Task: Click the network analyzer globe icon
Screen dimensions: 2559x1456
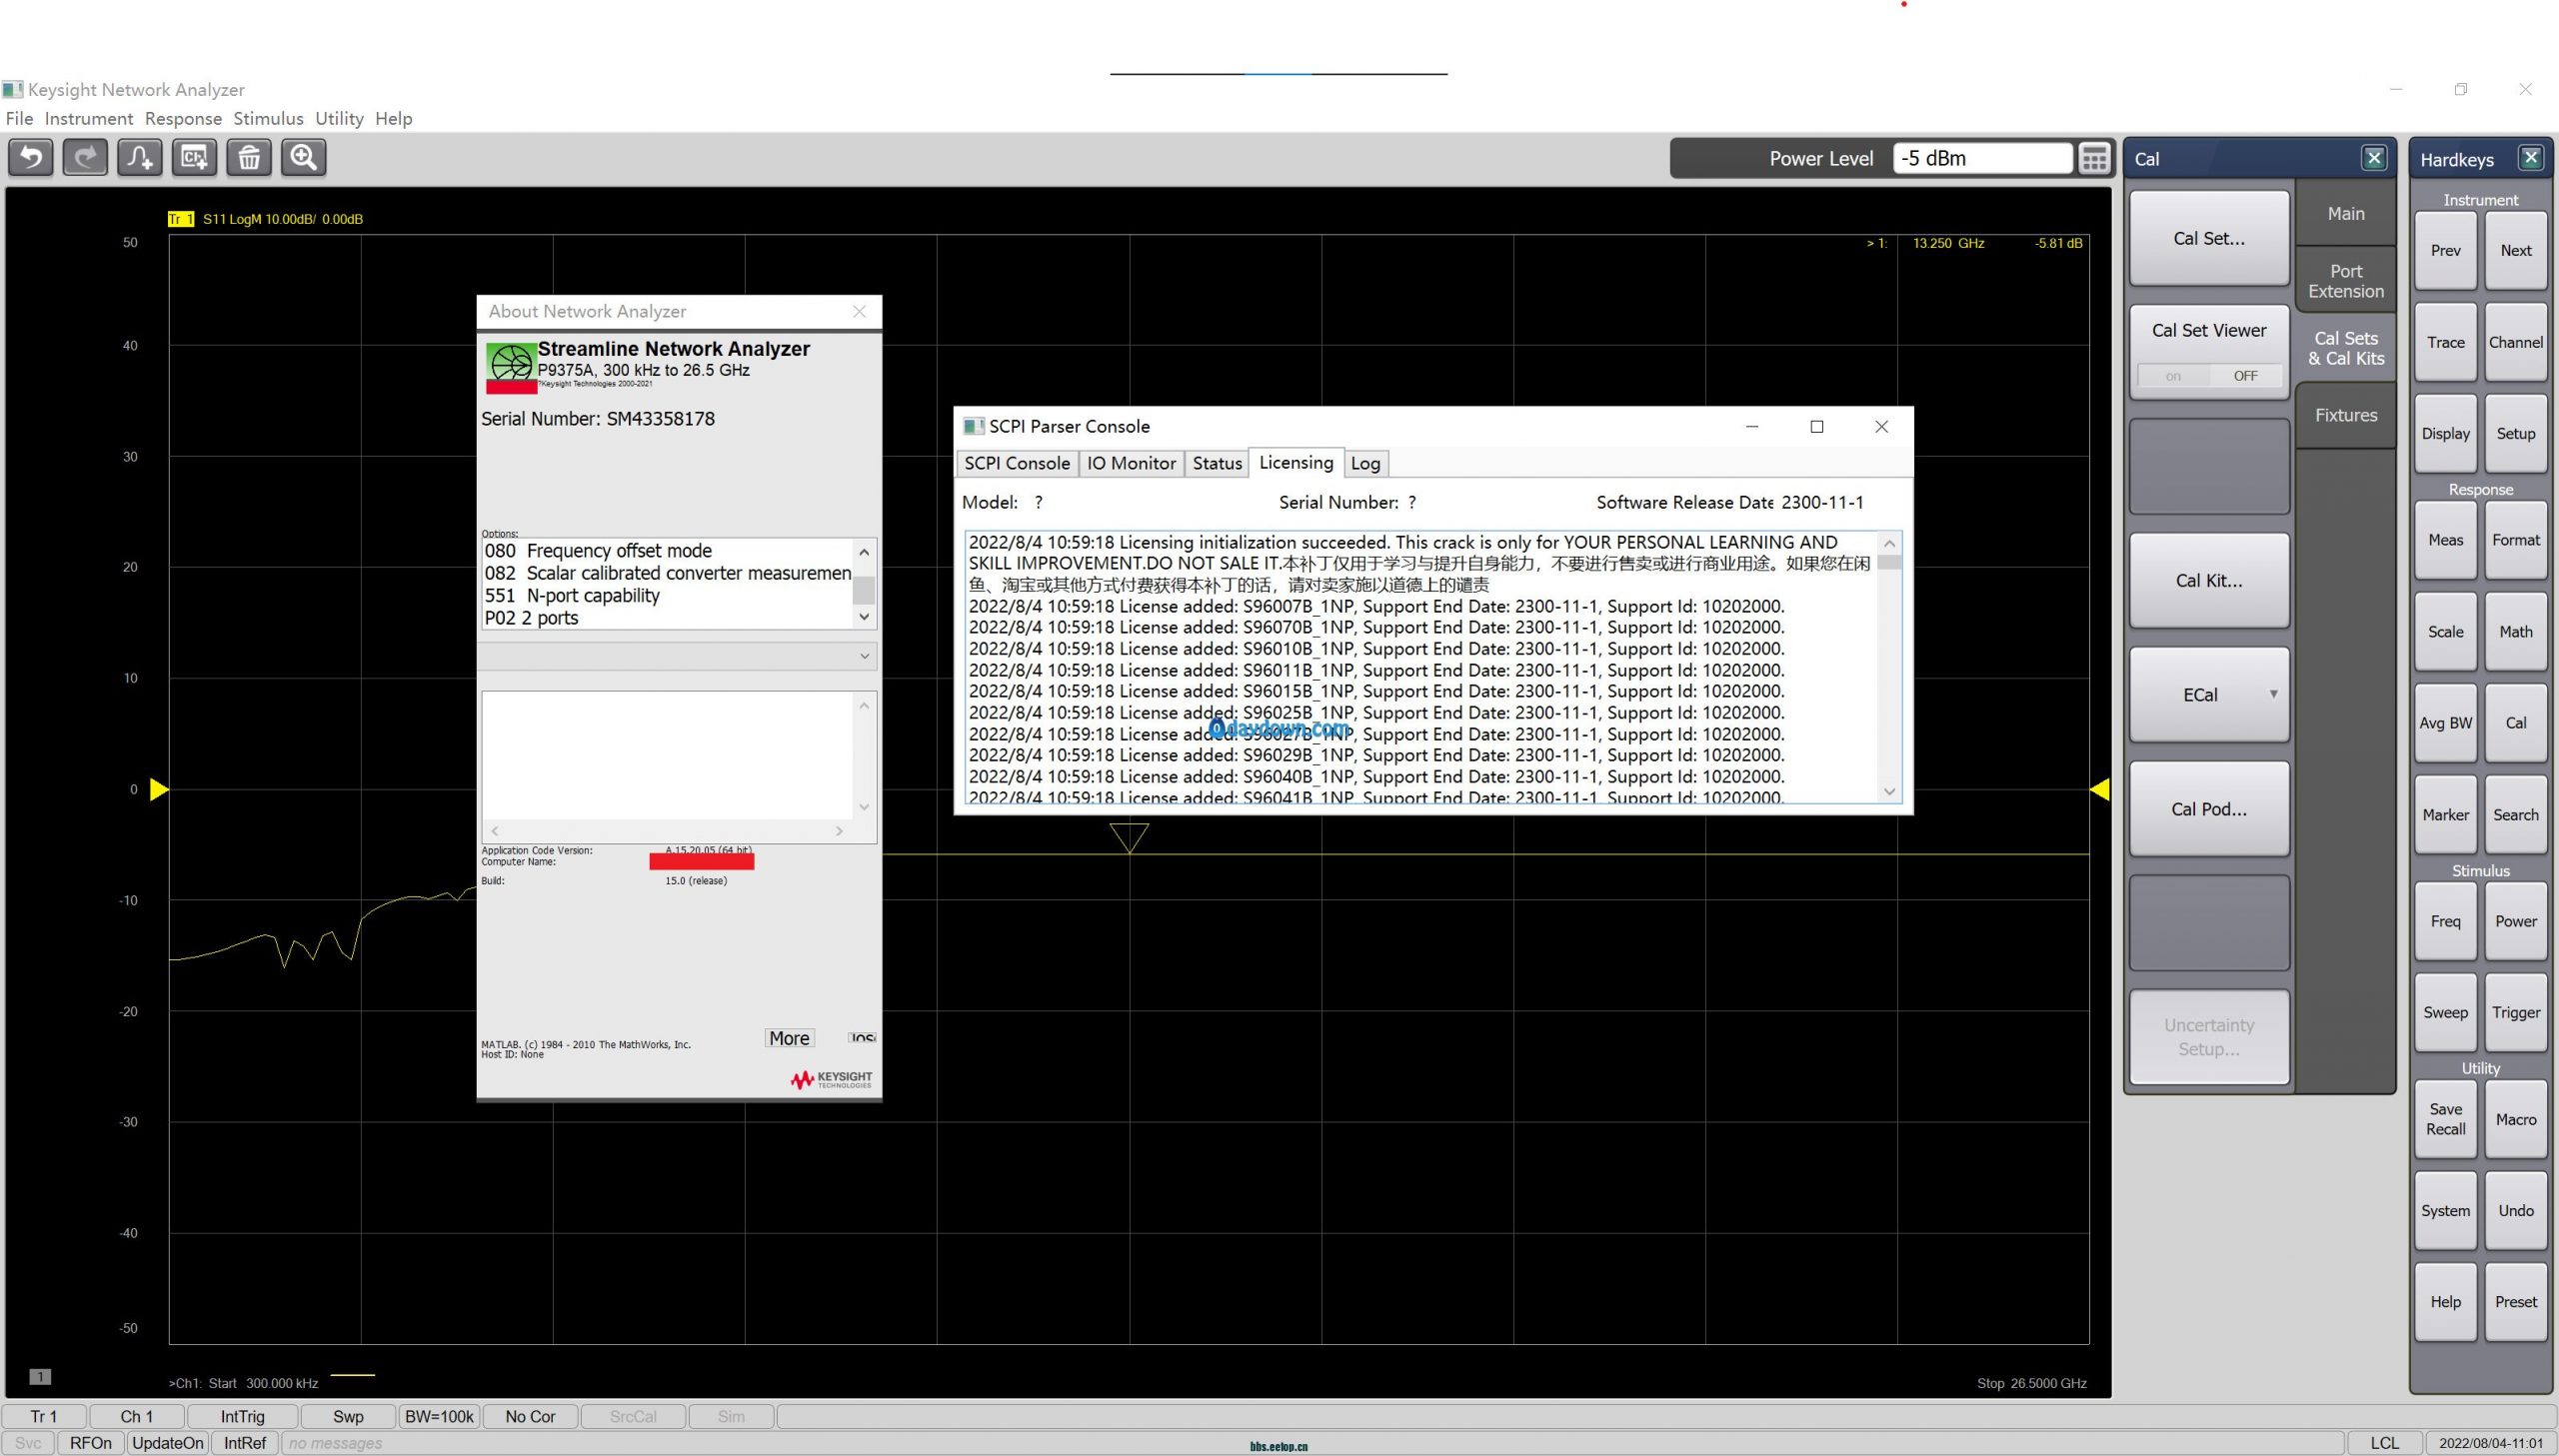Action: 511,362
